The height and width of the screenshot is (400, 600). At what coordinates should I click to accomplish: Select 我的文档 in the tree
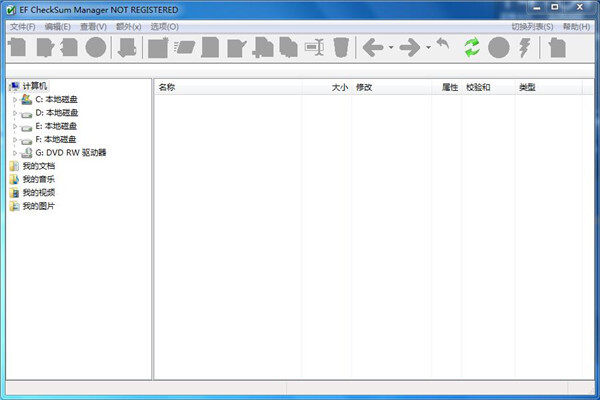pyautogui.click(x=39, y=166)
